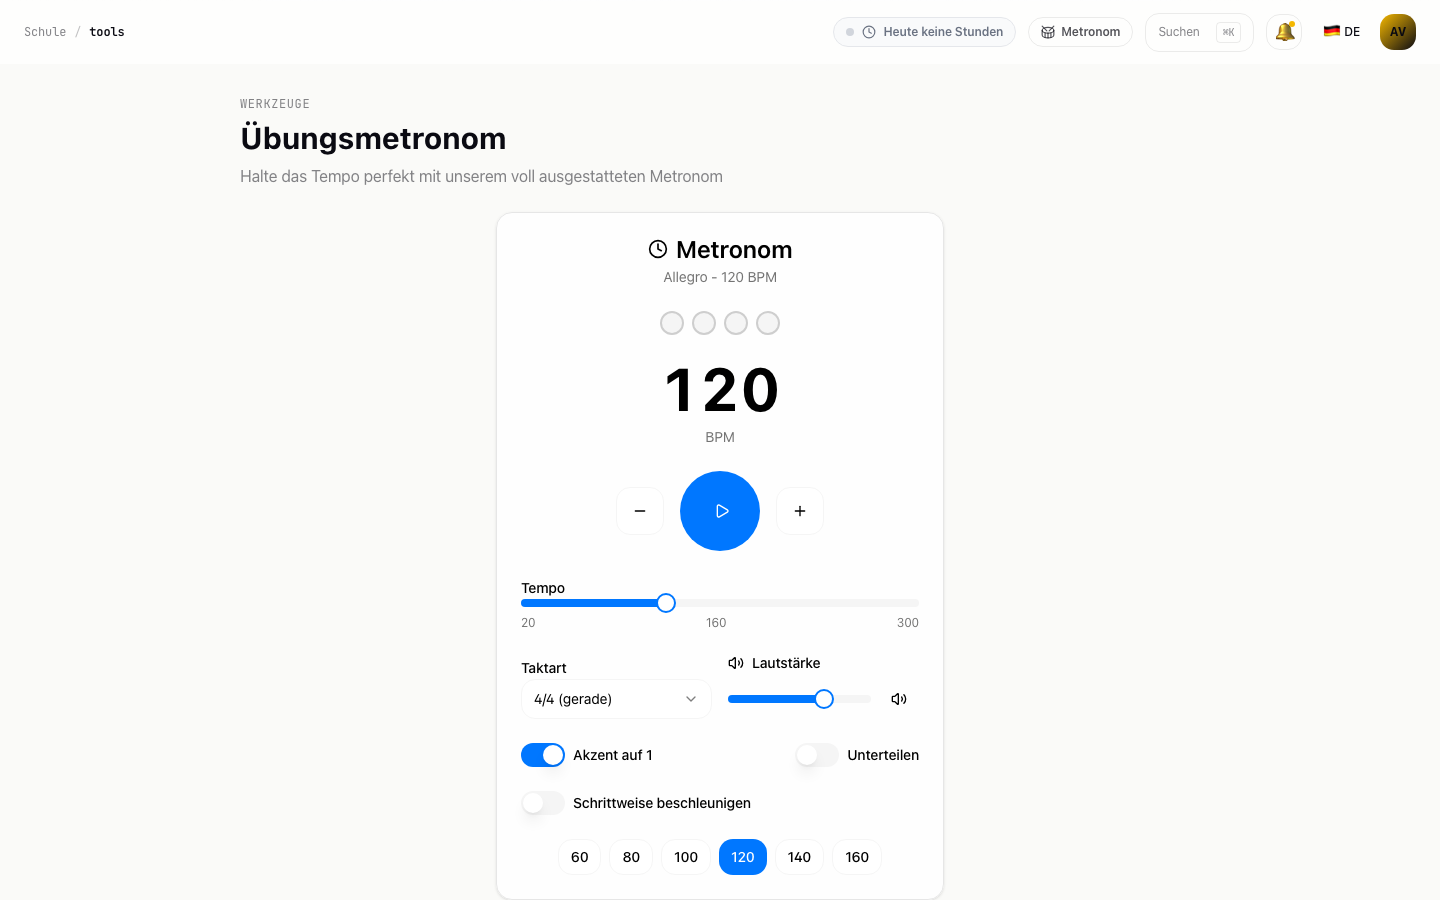The width and height of the screenshot is (1440, 900).
Task: Select the 140 BPM preset
Action: coord(799,857)
